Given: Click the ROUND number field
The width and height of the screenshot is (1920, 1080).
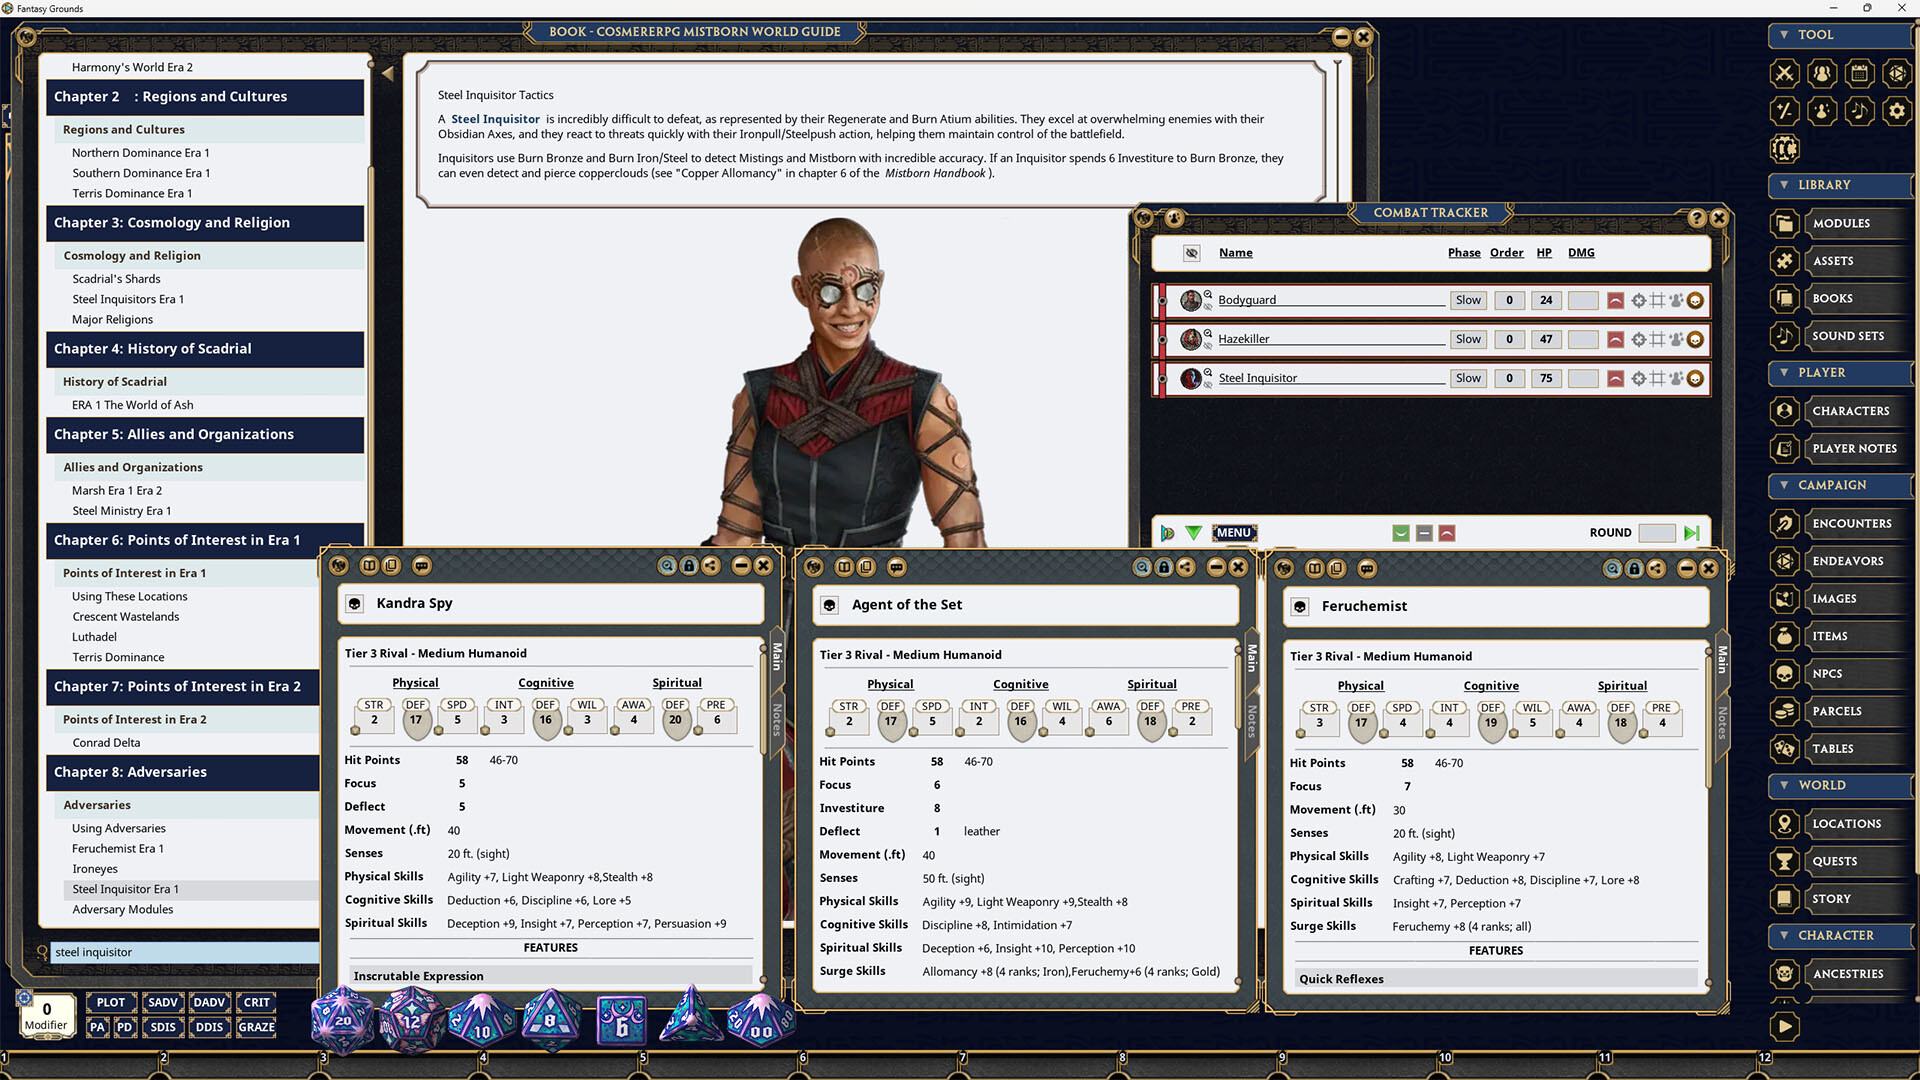Looking at the screenshot, I should click(1657, 533).
